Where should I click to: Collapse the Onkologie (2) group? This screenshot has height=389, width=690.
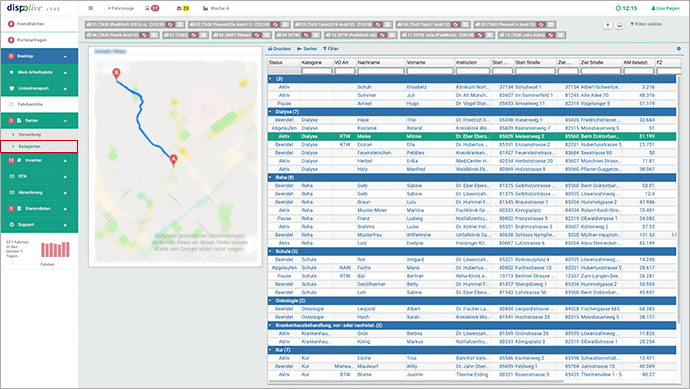[270, 301]
